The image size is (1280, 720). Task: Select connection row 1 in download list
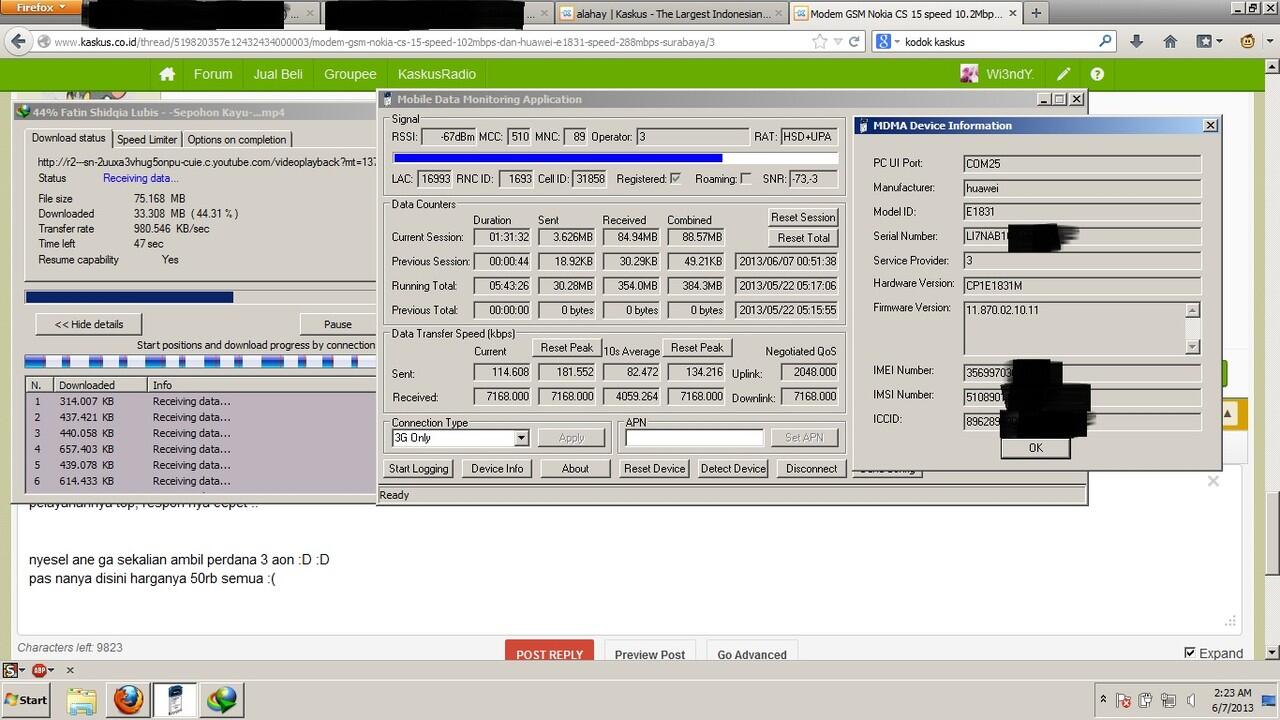[200, 401]
